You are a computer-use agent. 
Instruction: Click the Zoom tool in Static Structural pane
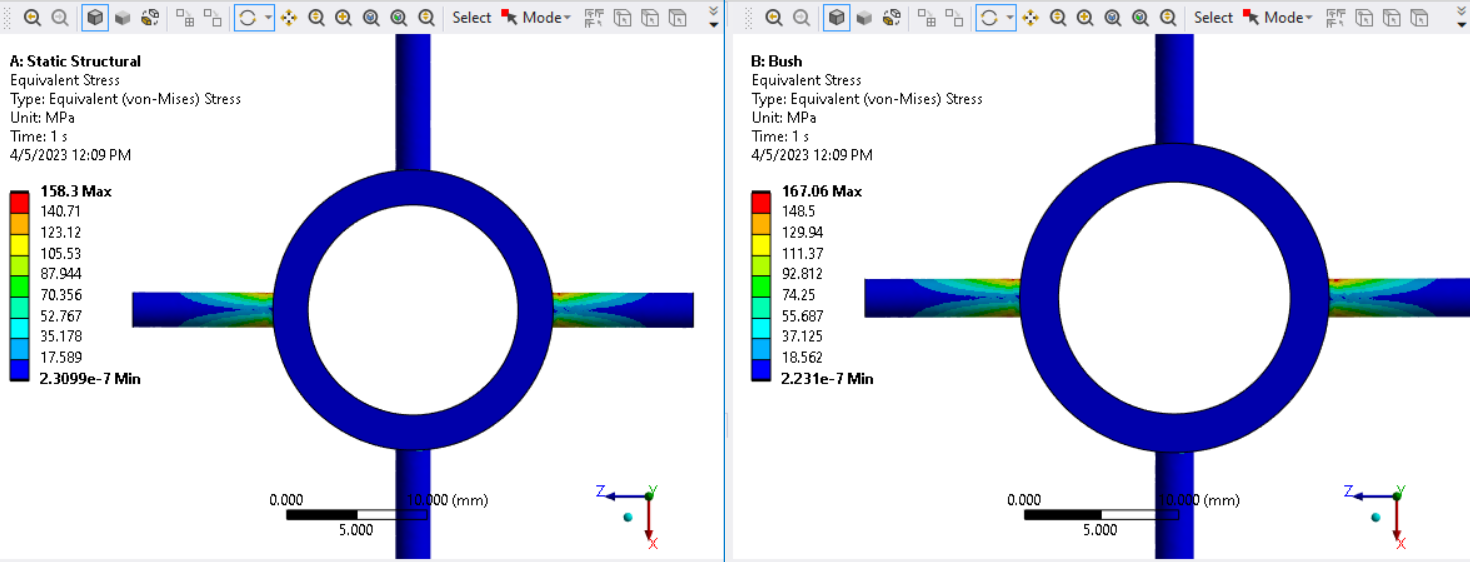317,18
